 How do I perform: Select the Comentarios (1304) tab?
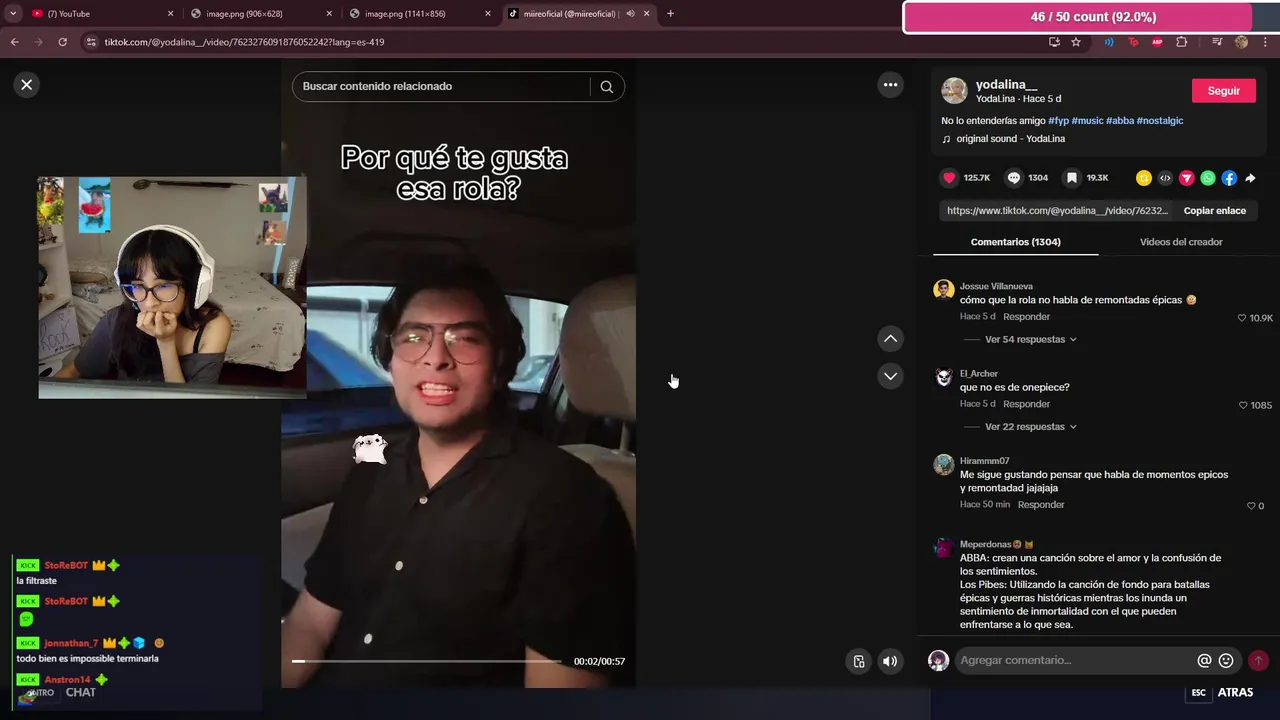(1015, 242)
